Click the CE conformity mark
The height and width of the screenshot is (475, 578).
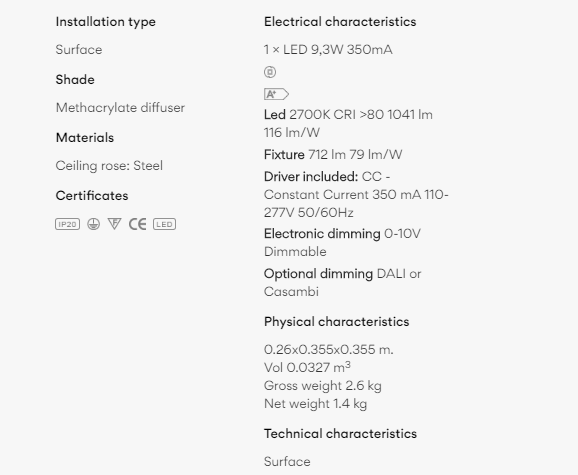click(137, 224)
